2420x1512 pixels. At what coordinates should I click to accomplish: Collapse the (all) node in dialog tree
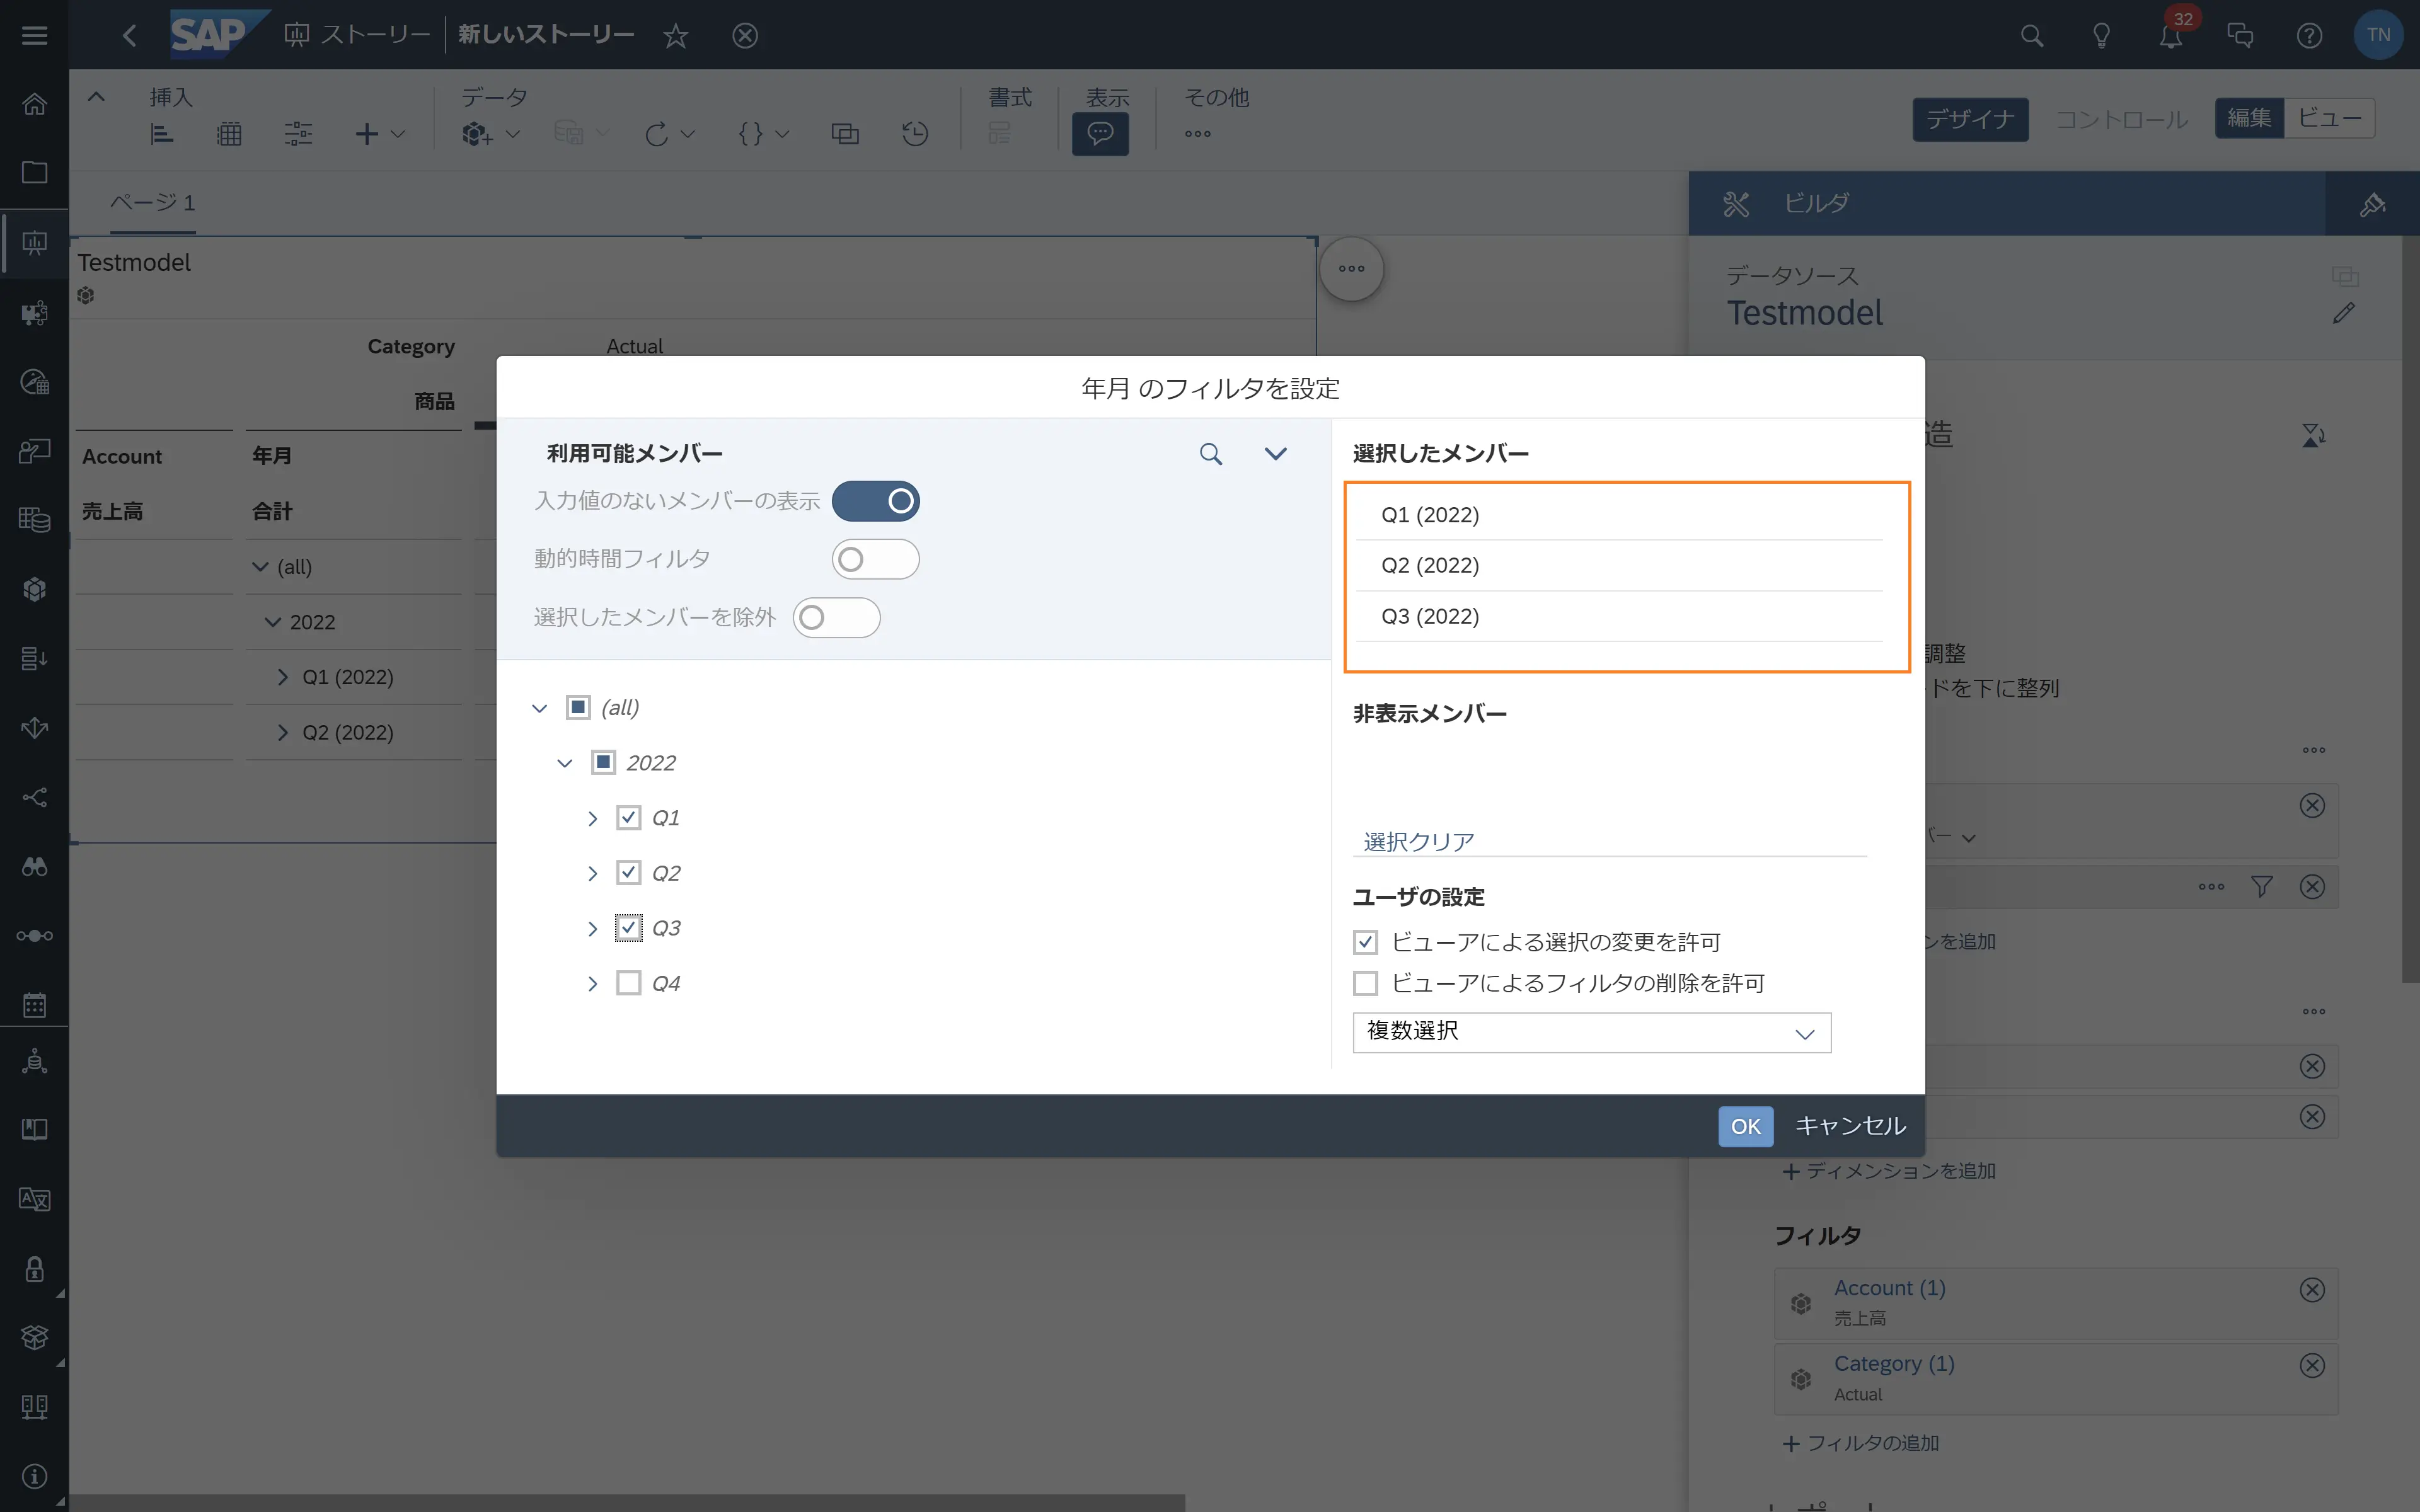pos(540,708)
